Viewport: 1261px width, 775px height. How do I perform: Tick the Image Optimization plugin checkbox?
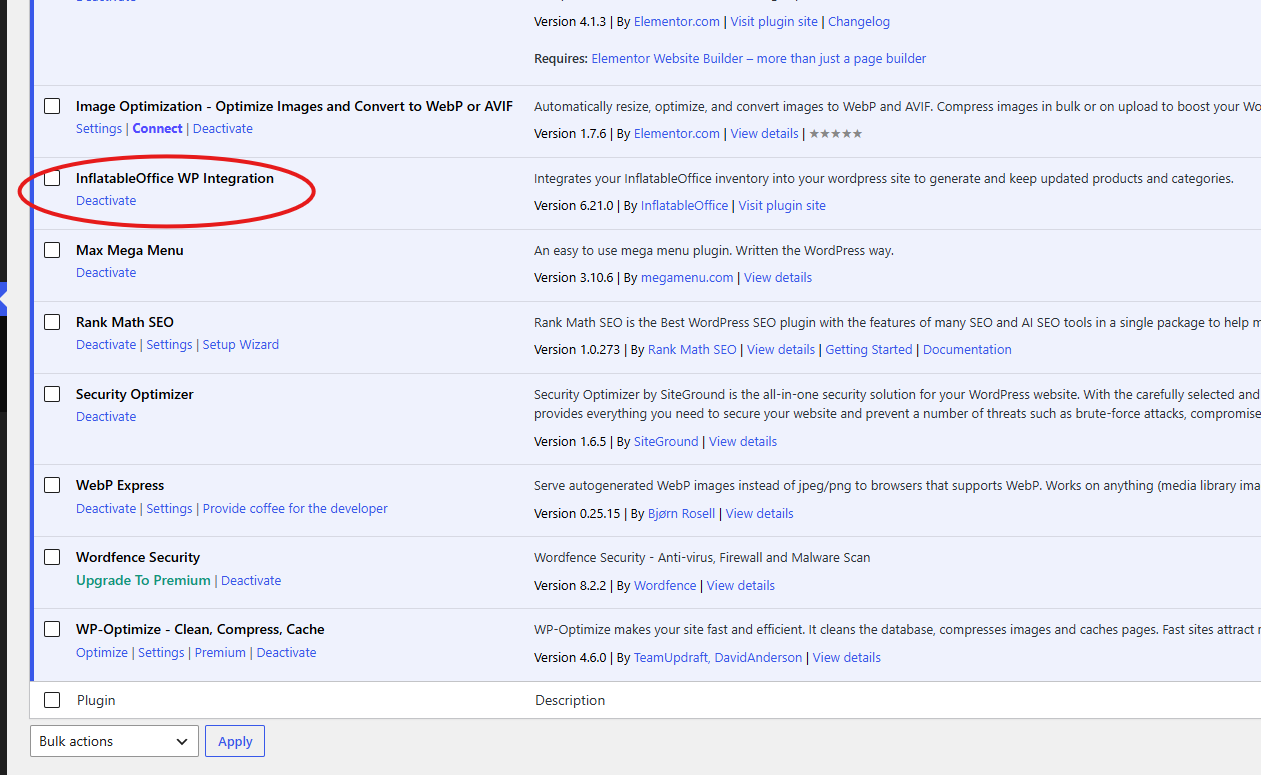click(x=52, y=106)
